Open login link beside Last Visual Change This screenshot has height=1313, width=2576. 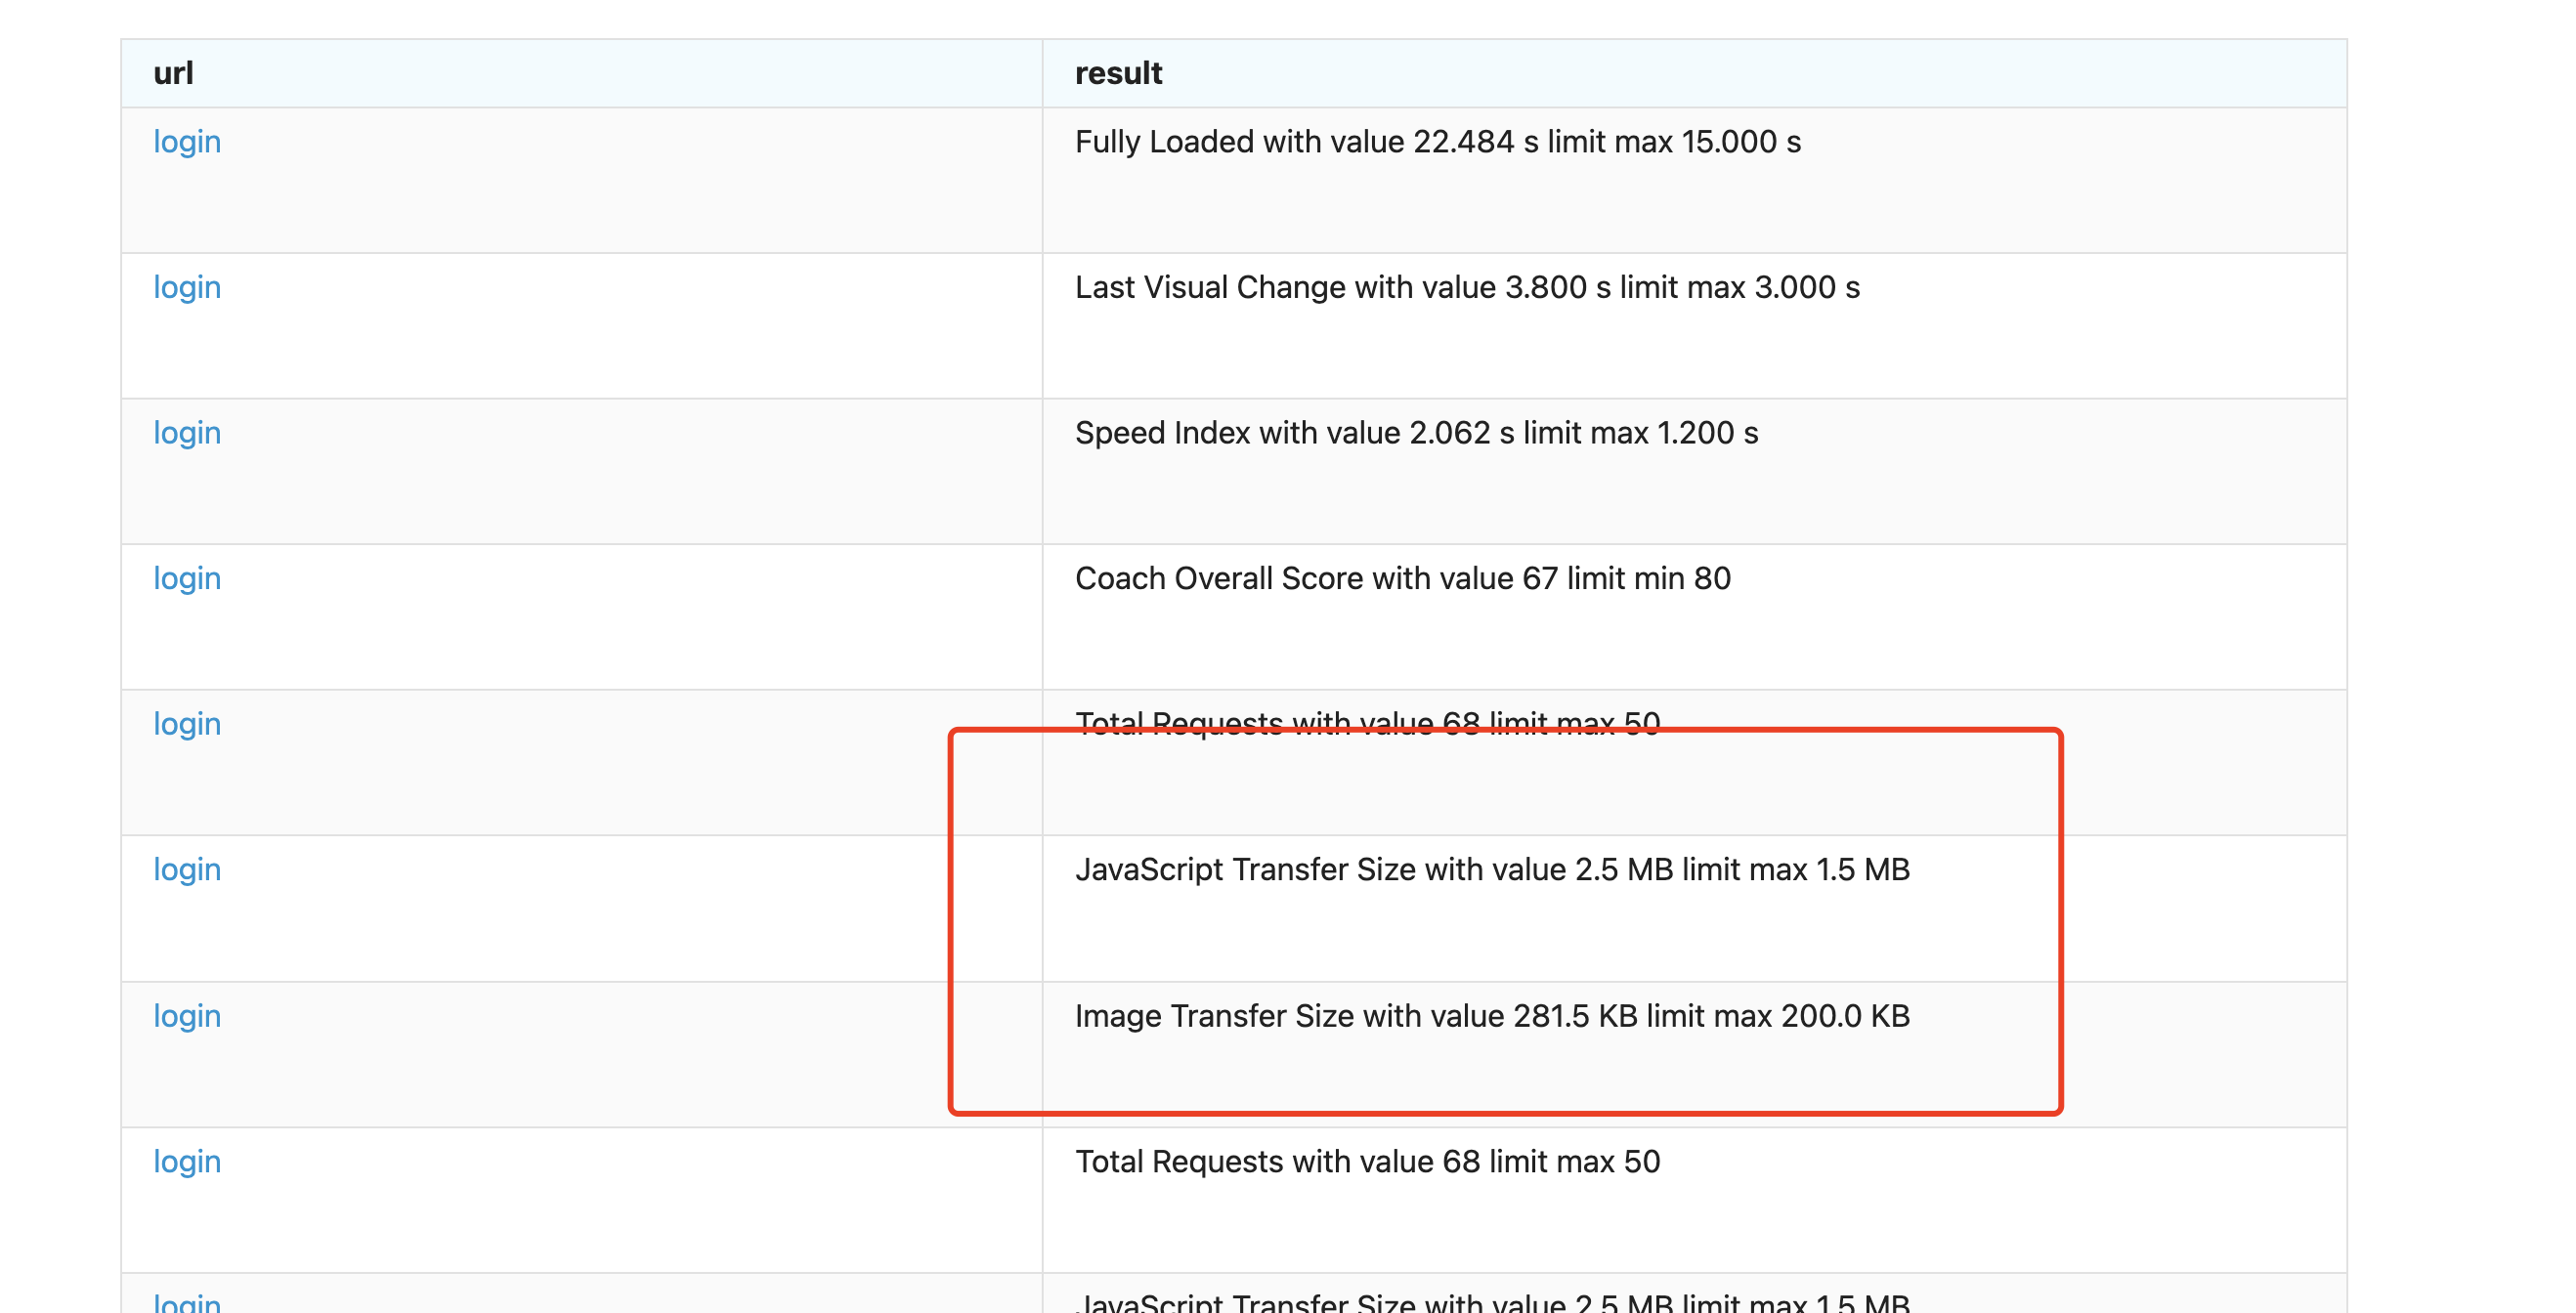click(x=187, y=288)
